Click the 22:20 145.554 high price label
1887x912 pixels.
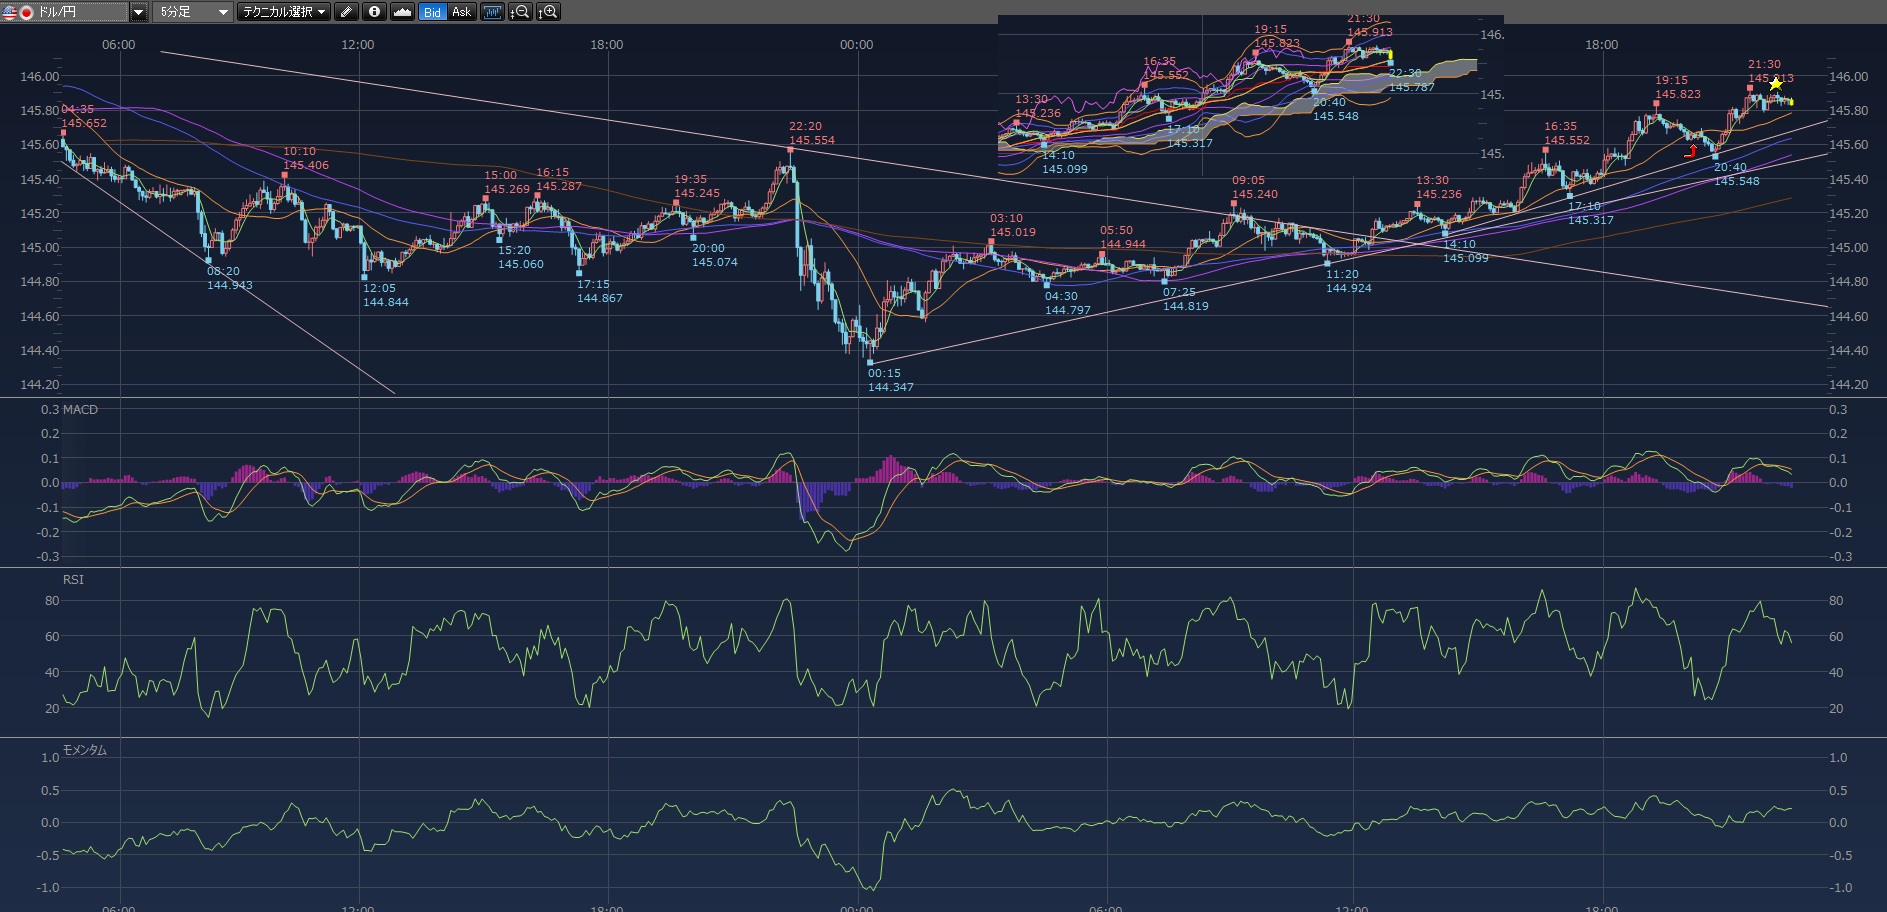811,133
